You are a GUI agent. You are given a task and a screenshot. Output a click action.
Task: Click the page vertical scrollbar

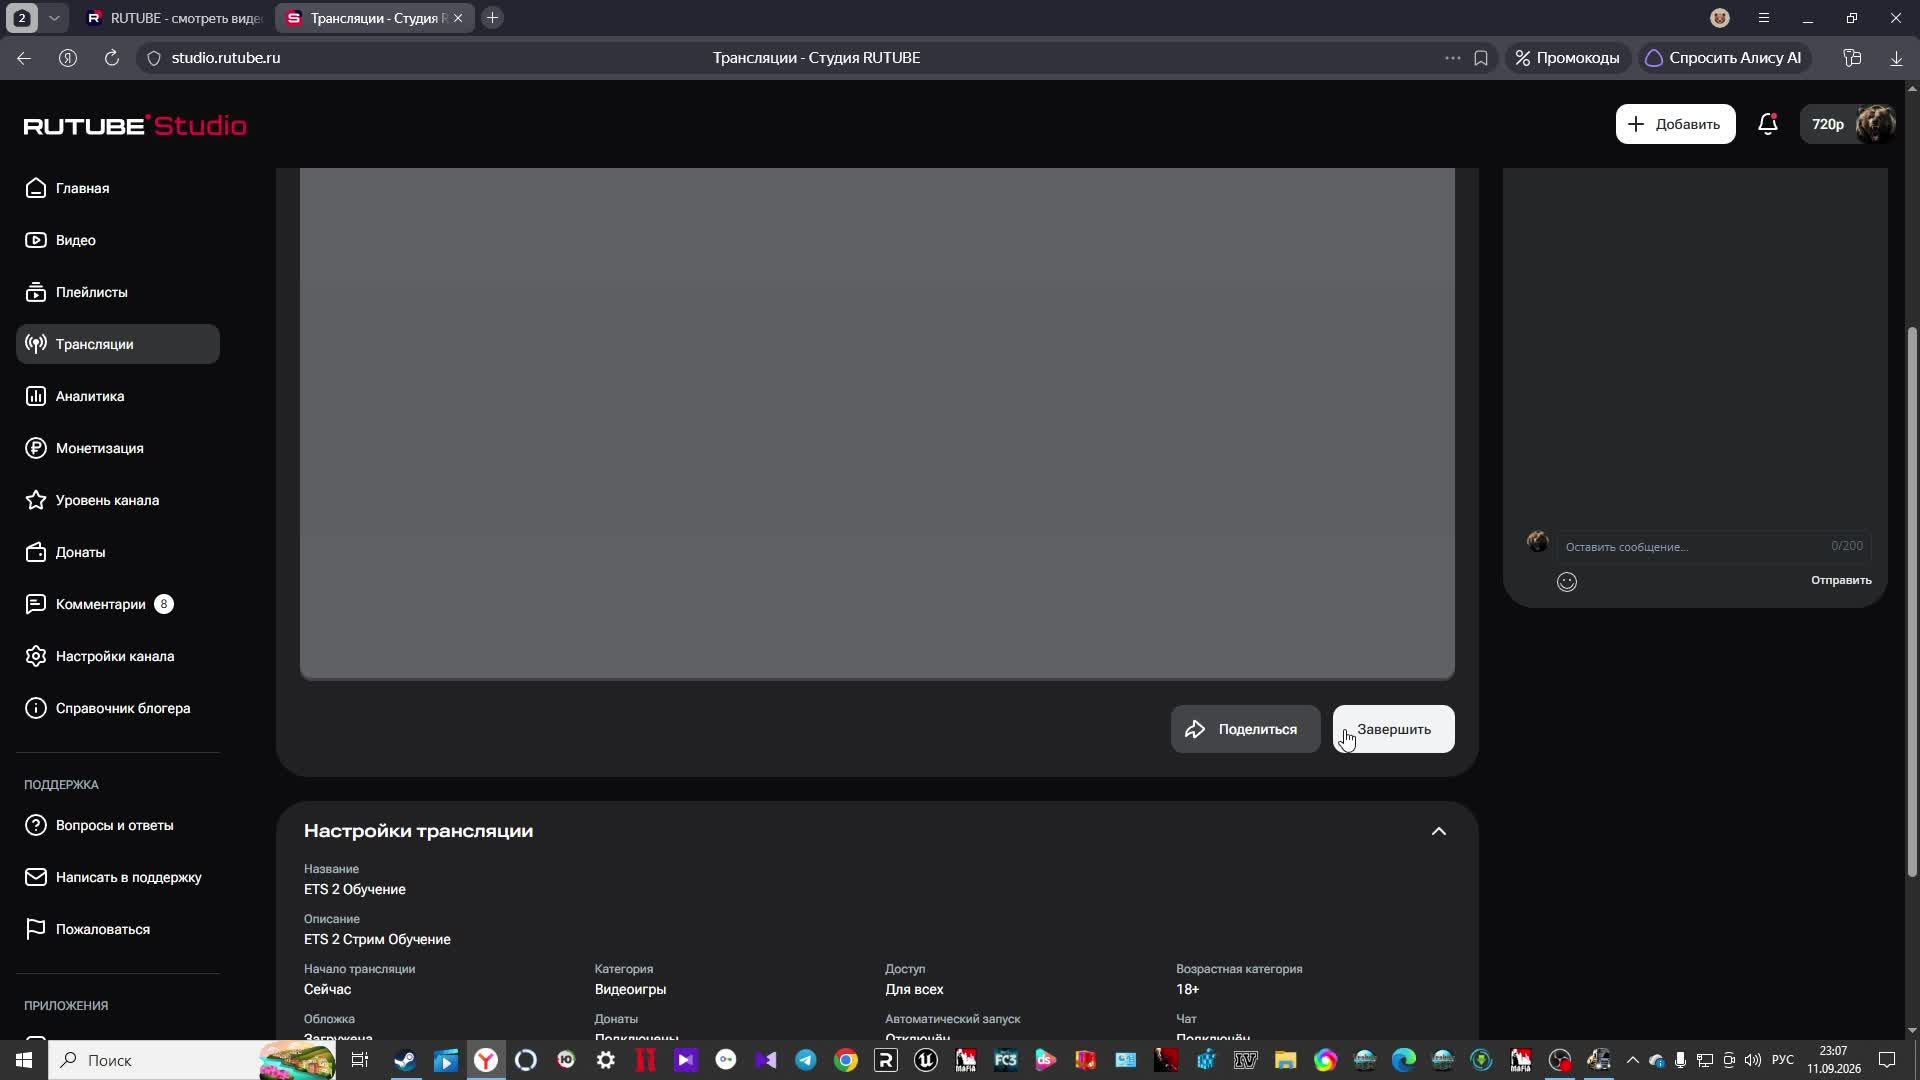(x=1912, y=603)
